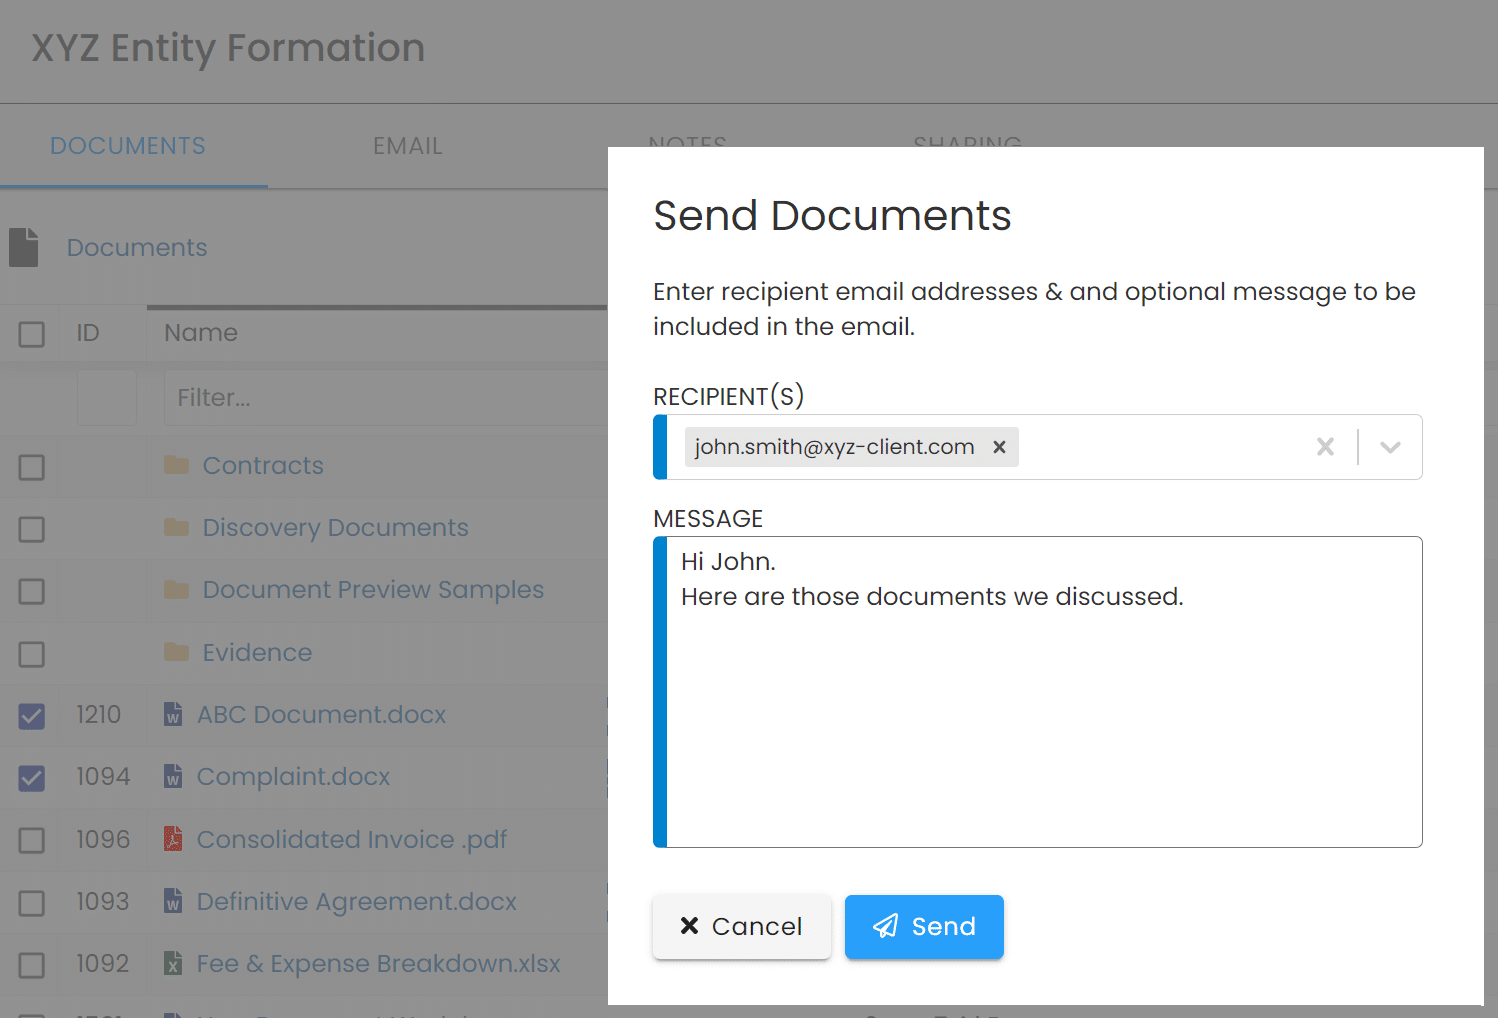Click the Word icon for Definitive Agreement.docx
1498x1018 pixels.
(x=173, y=901)
